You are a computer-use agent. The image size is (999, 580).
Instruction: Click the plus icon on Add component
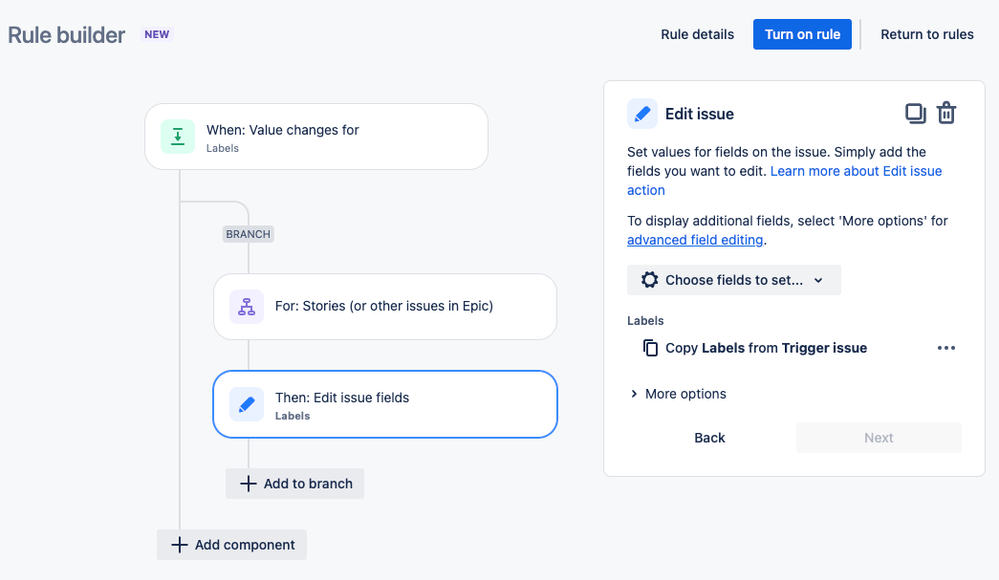[x=180, y=545]
